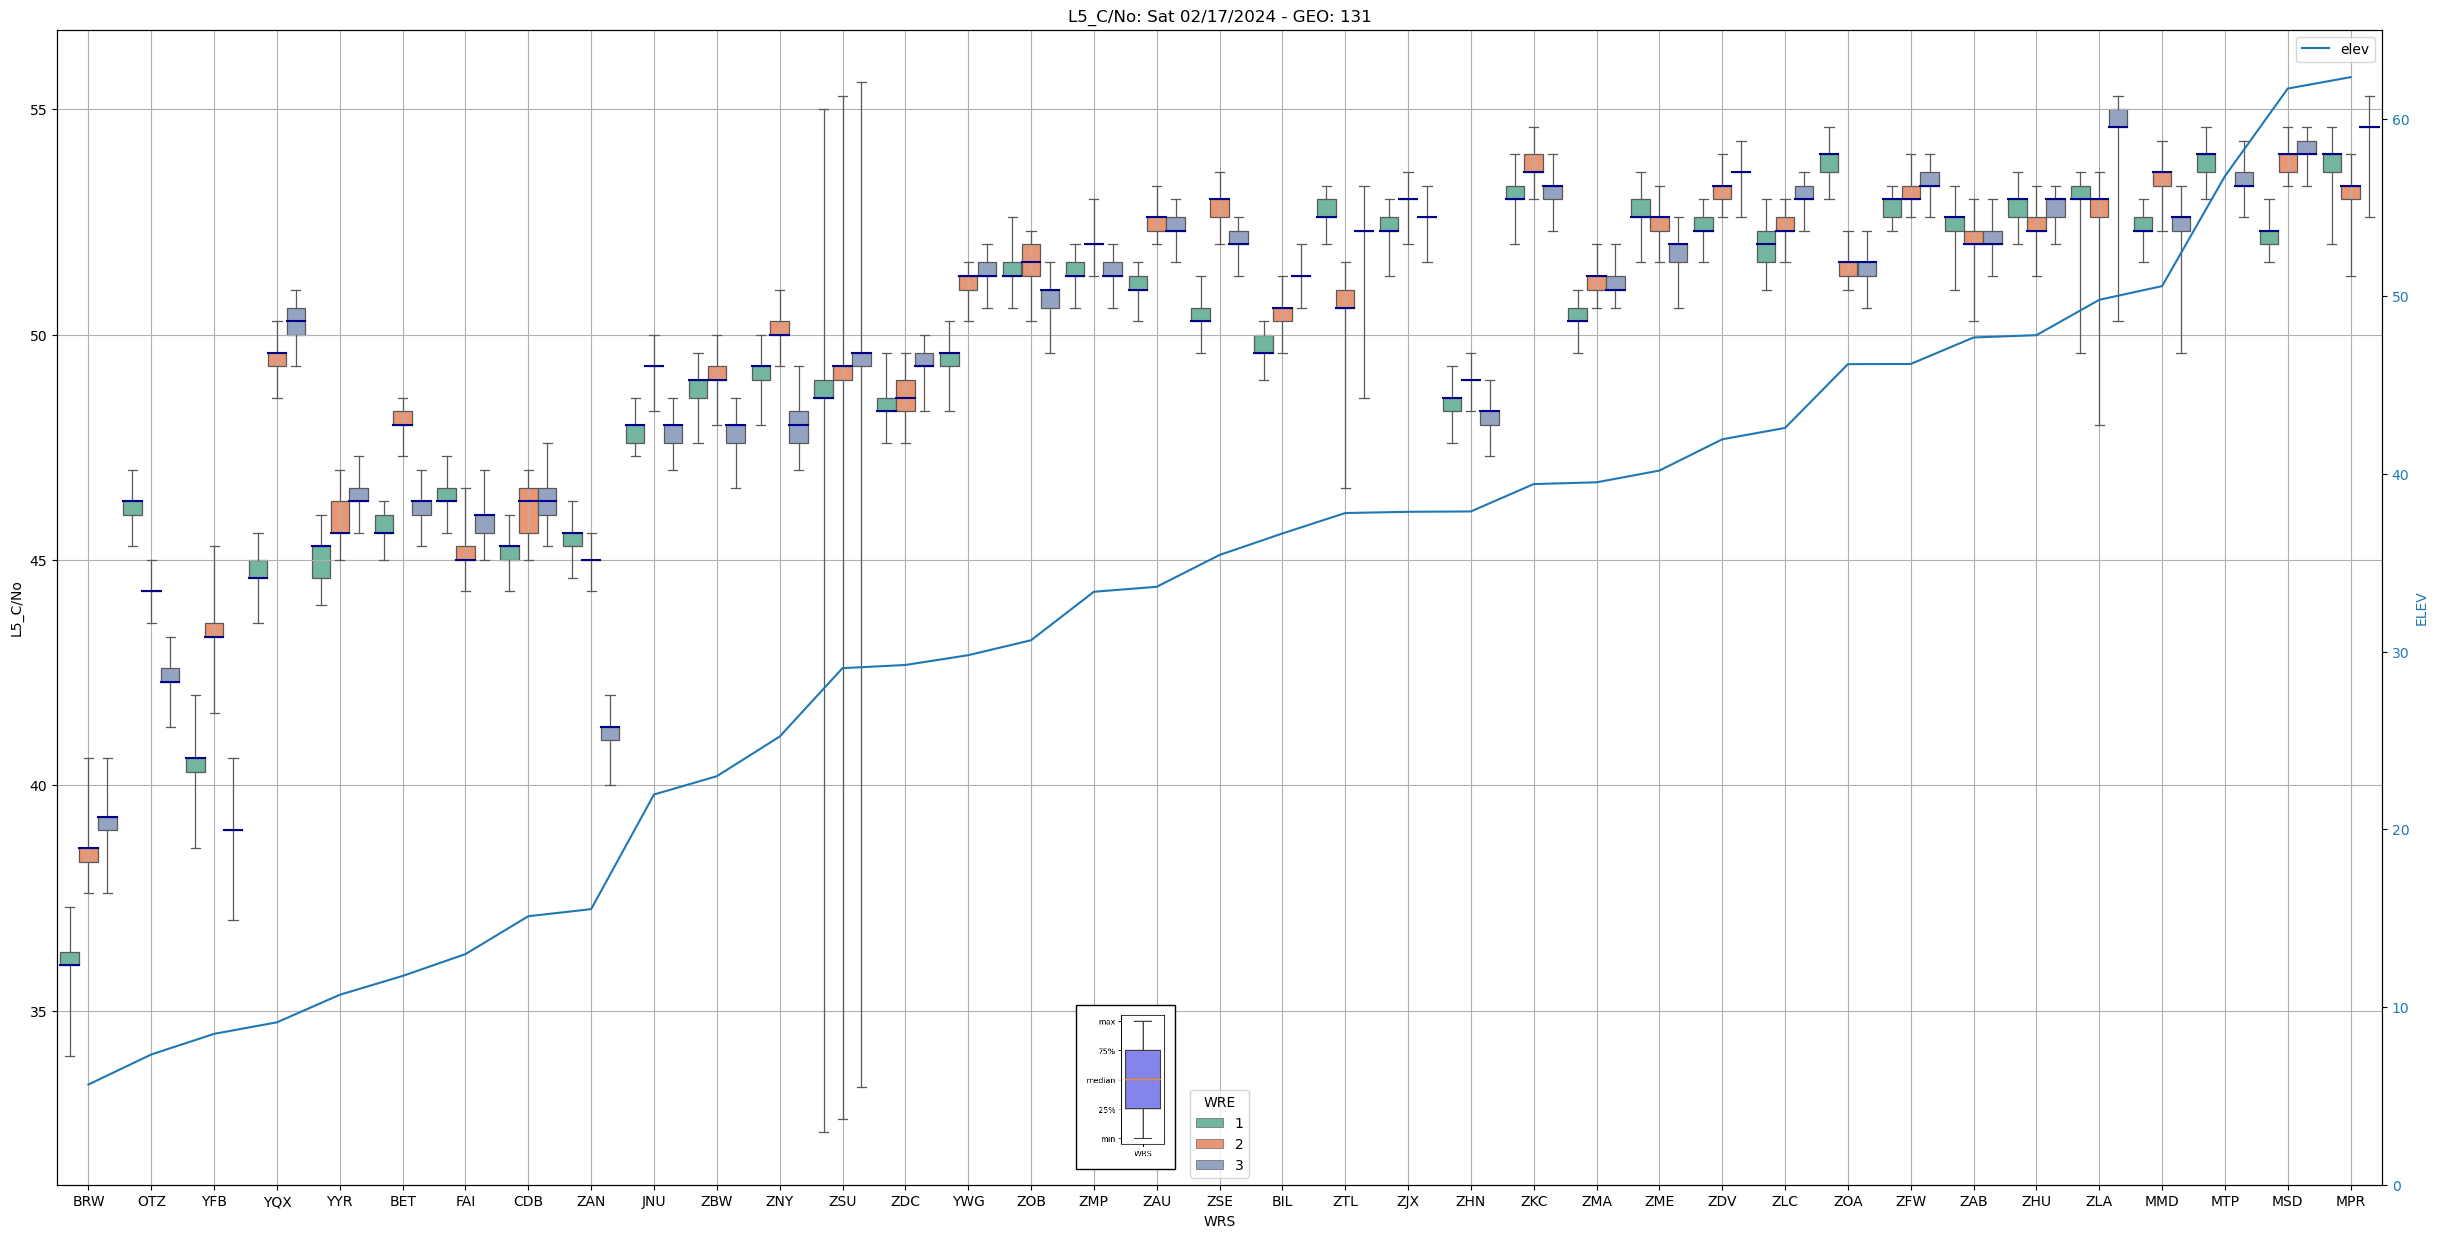Image resolution: width=2439 pixels, height=1238 pixels.
Task: Click the MPR station tick label
Action: (x=2350, y=1201)
